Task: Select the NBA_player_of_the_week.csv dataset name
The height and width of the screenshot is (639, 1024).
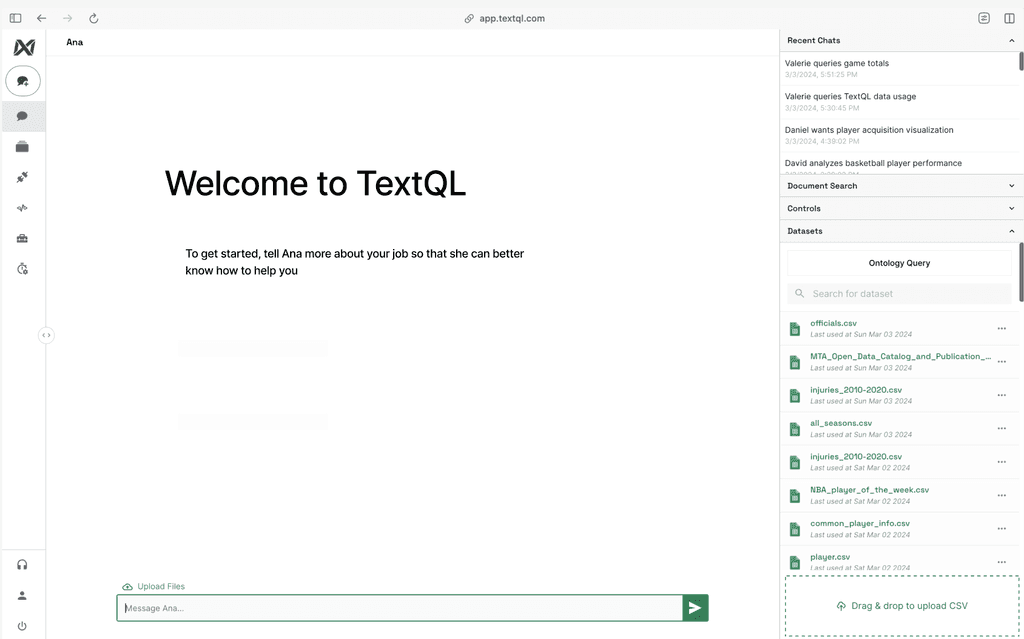Action: [x=870, y=490]
